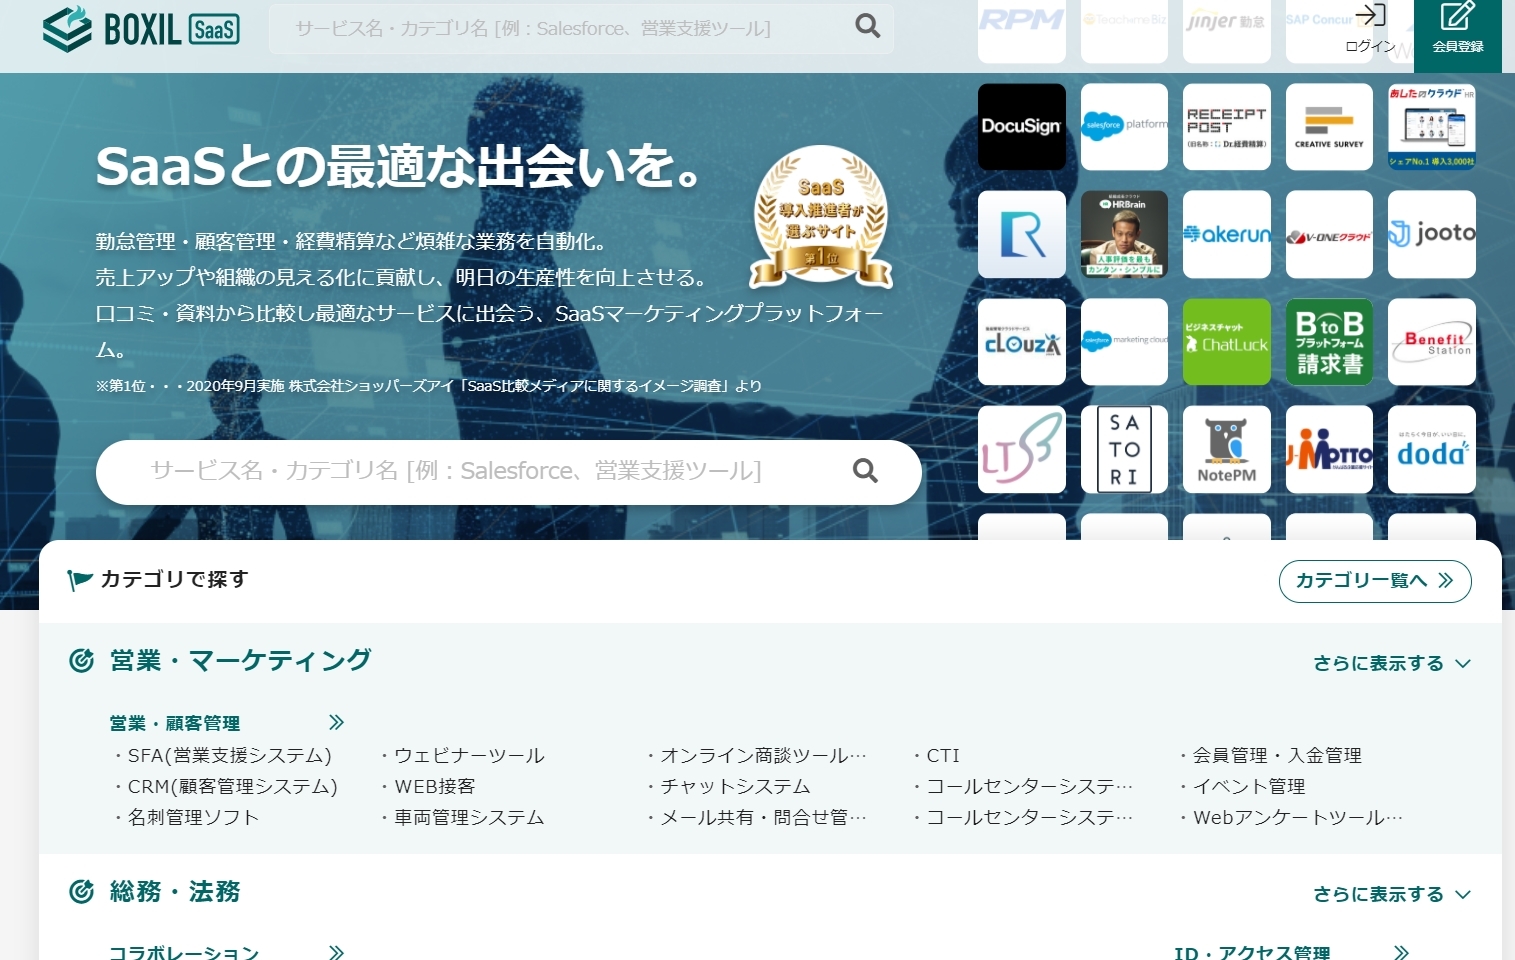The height and width of the screenshot is (960, 1515).
Task: Open the Benefit Station tile
Action: (1432, 342)
